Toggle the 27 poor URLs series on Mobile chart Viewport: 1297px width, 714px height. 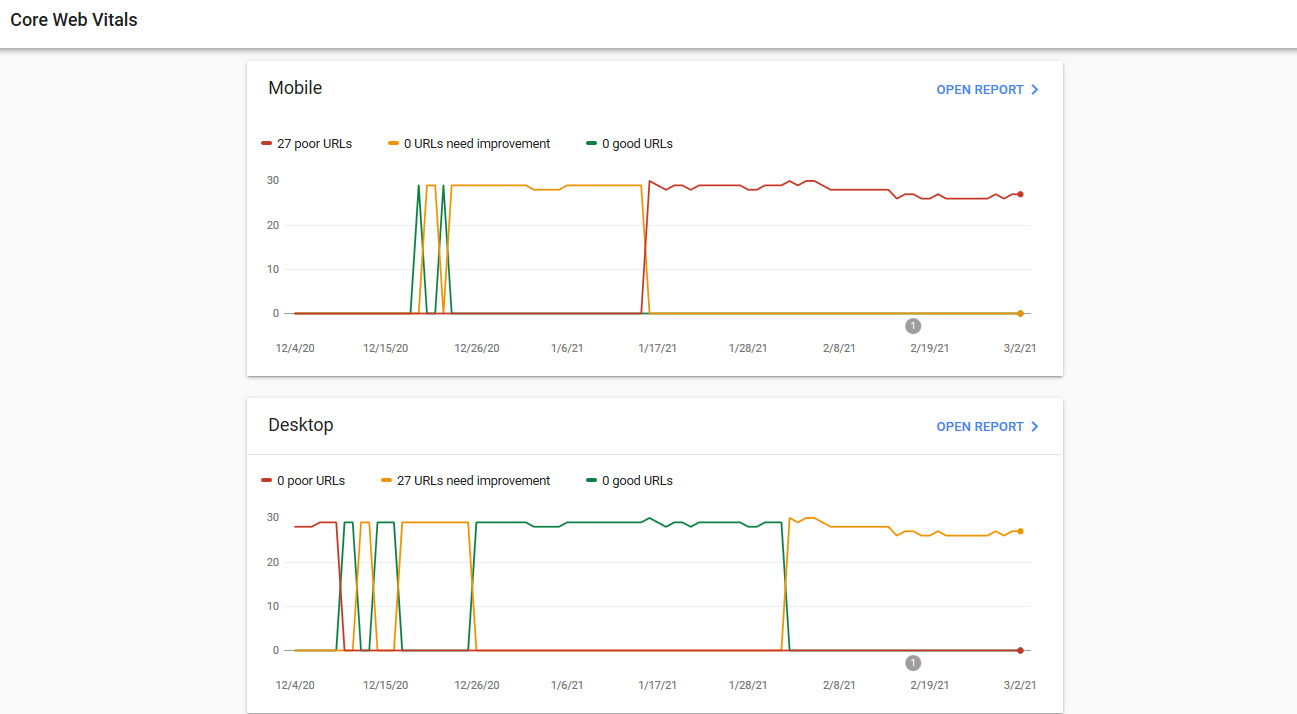[307, 144]
